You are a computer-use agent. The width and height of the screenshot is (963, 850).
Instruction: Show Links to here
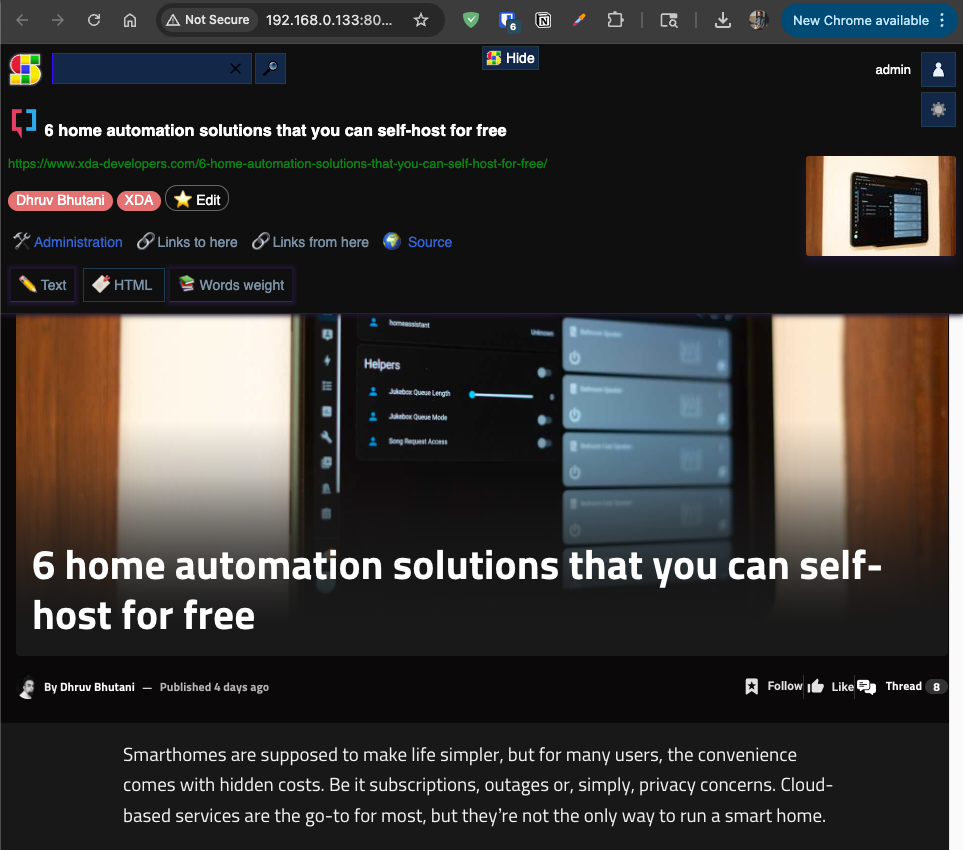pos(187,242)
